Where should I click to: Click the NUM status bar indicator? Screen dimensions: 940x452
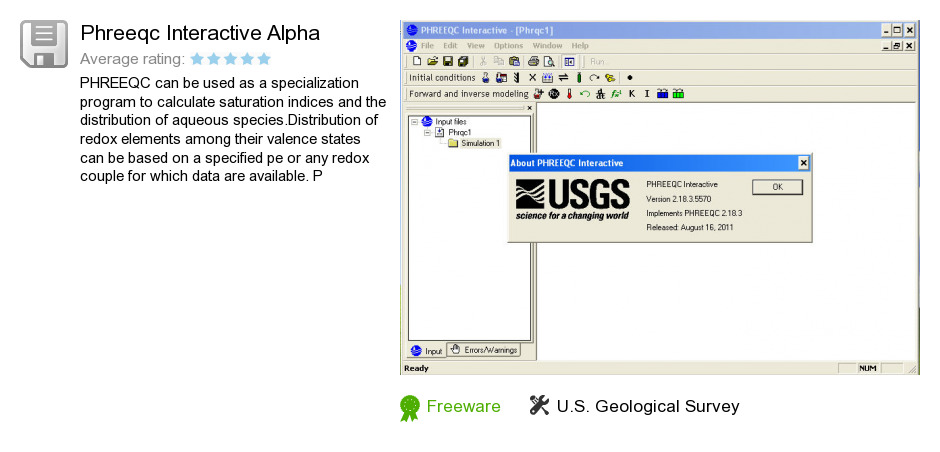tap(868, 368)
